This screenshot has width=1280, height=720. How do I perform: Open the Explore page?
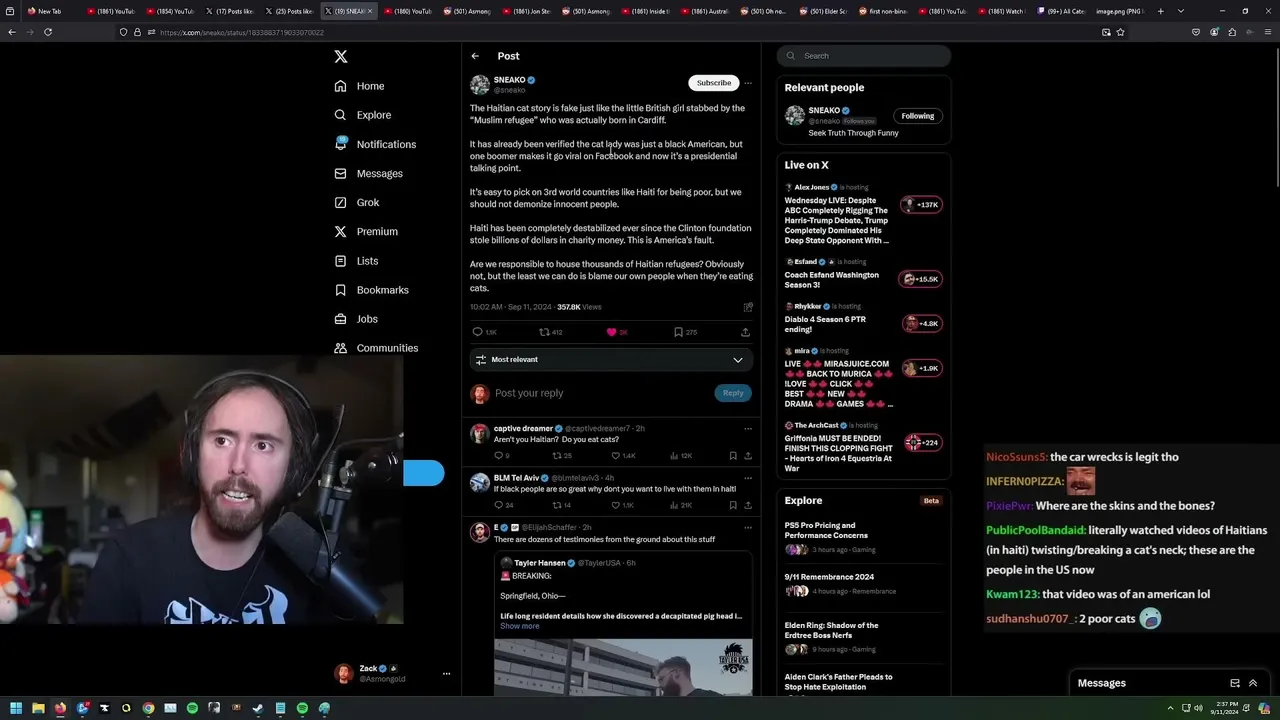362,115
